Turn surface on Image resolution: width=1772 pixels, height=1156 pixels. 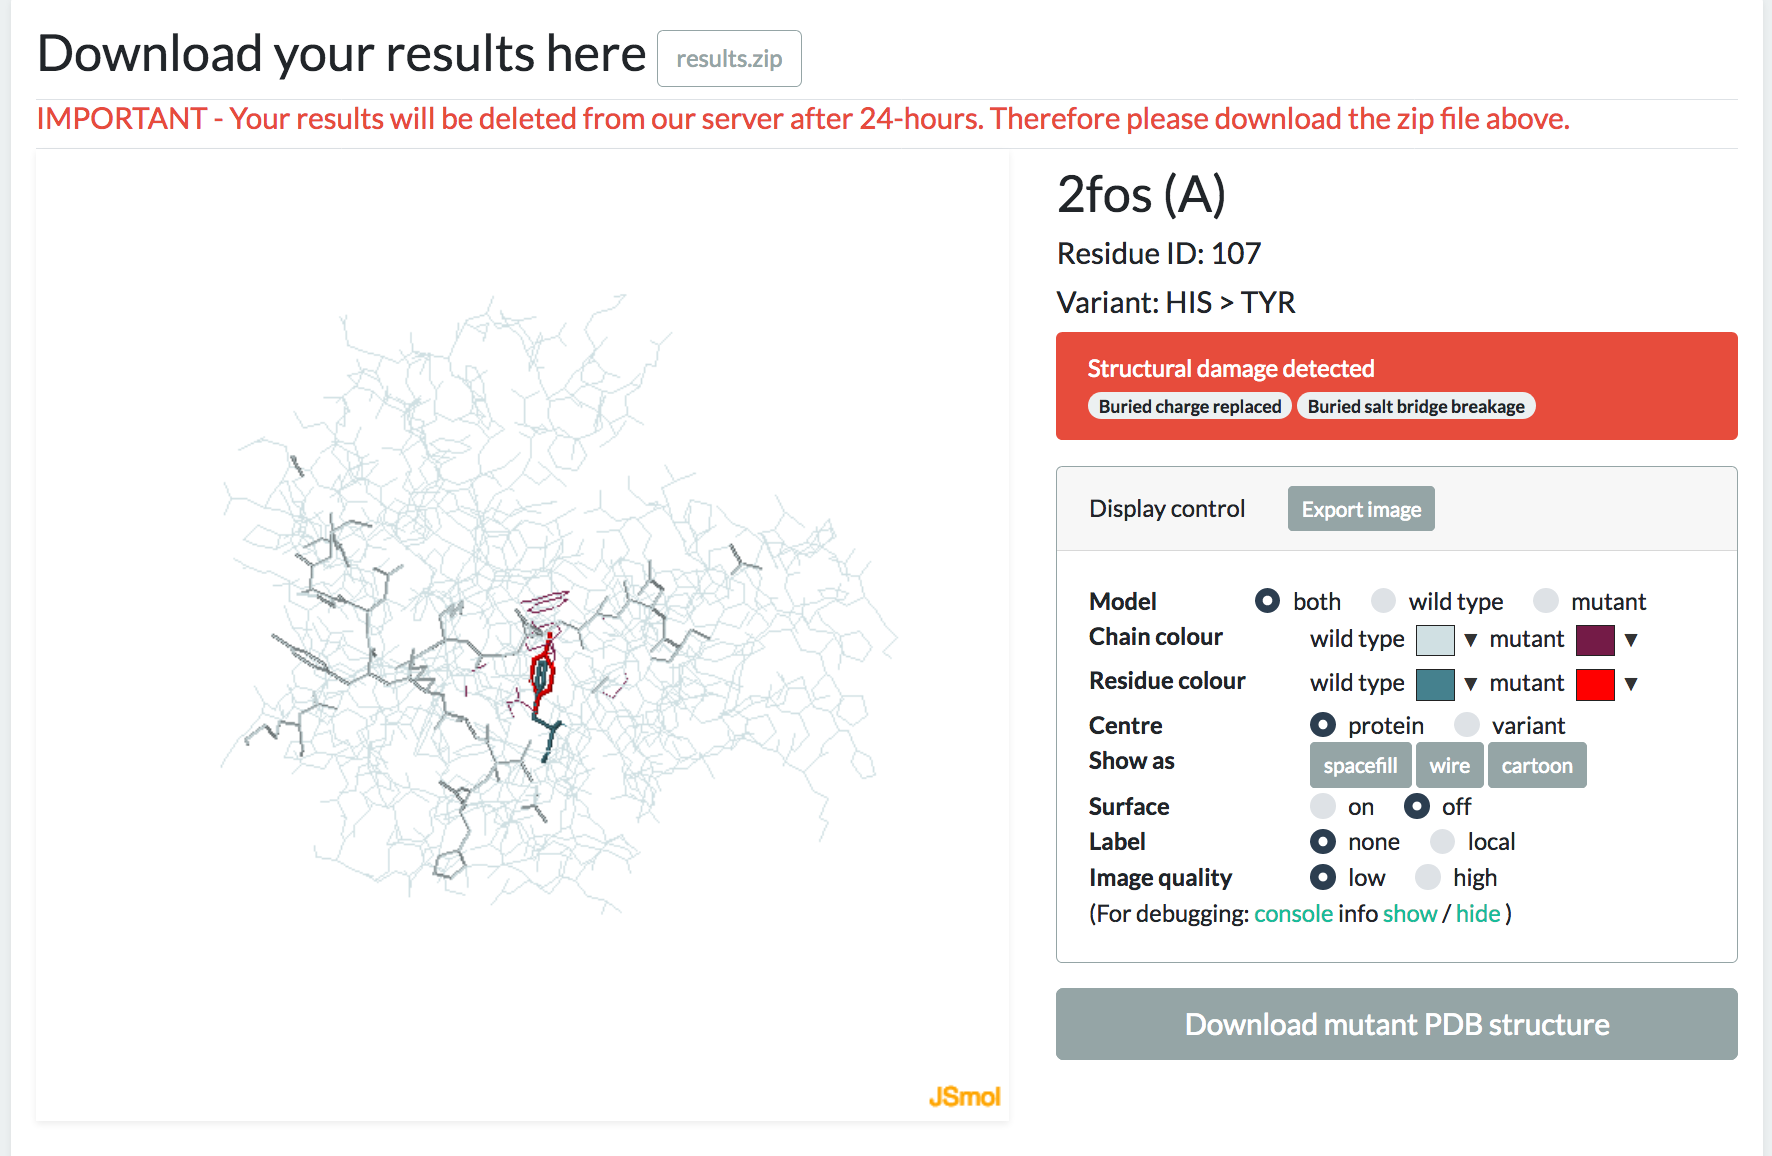pyautogui.click(x=1323, y=806)
